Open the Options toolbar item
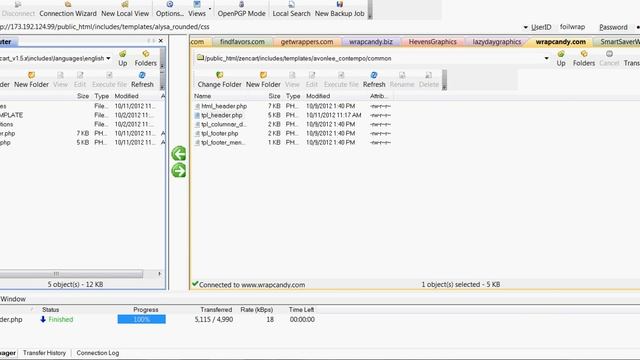 click(169, 9)
